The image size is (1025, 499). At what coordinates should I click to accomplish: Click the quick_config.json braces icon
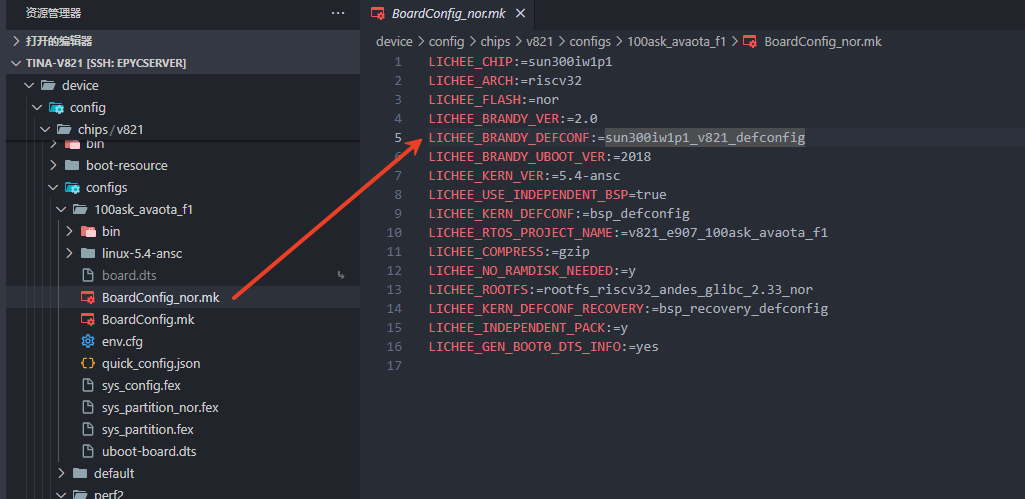coord(87,363)
